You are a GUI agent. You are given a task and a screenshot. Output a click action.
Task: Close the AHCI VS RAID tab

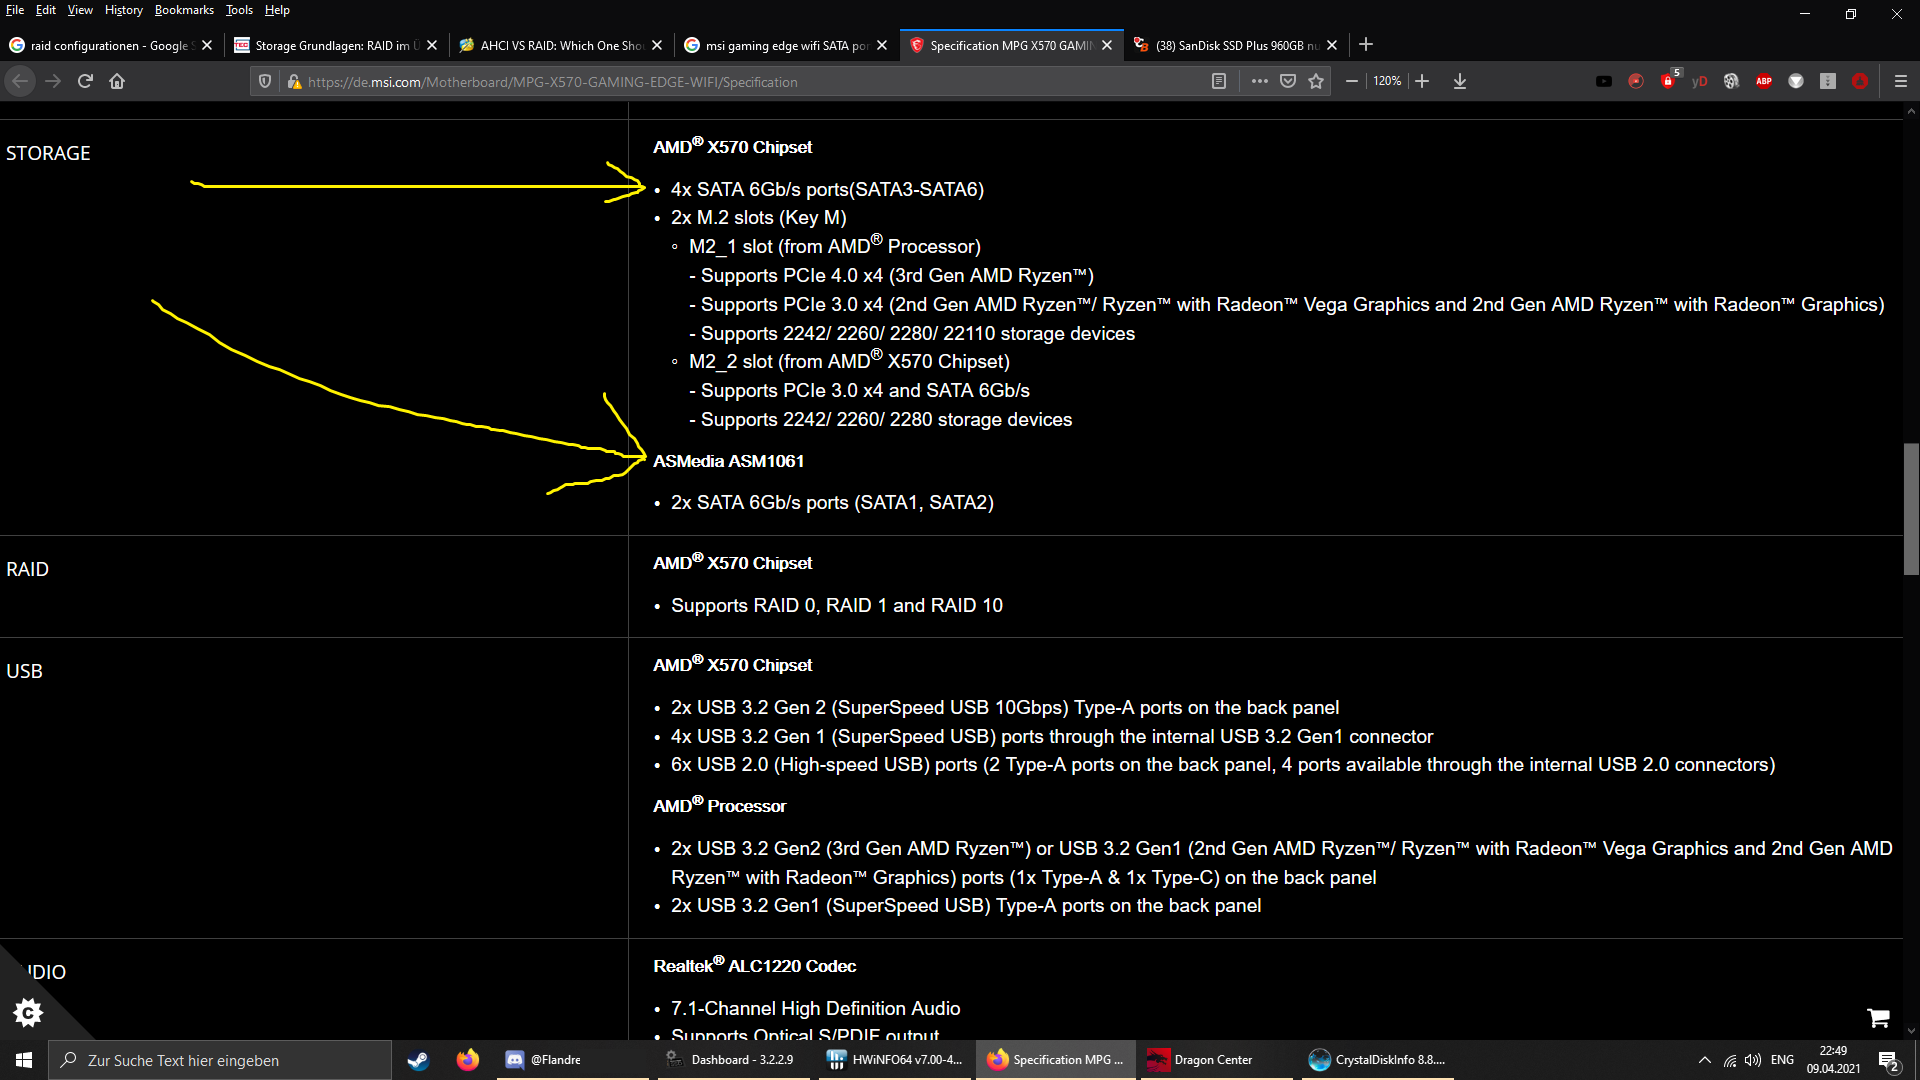tap(657, 45)
